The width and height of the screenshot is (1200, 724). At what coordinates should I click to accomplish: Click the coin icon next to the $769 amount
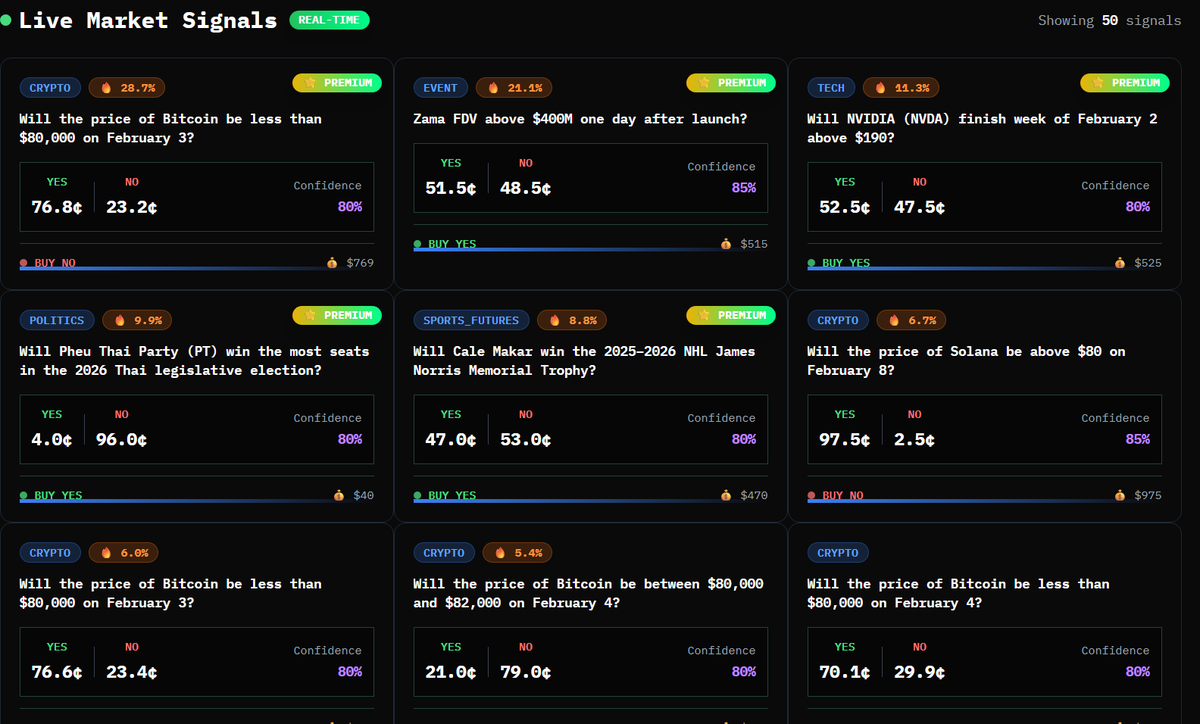click(331, 262)
